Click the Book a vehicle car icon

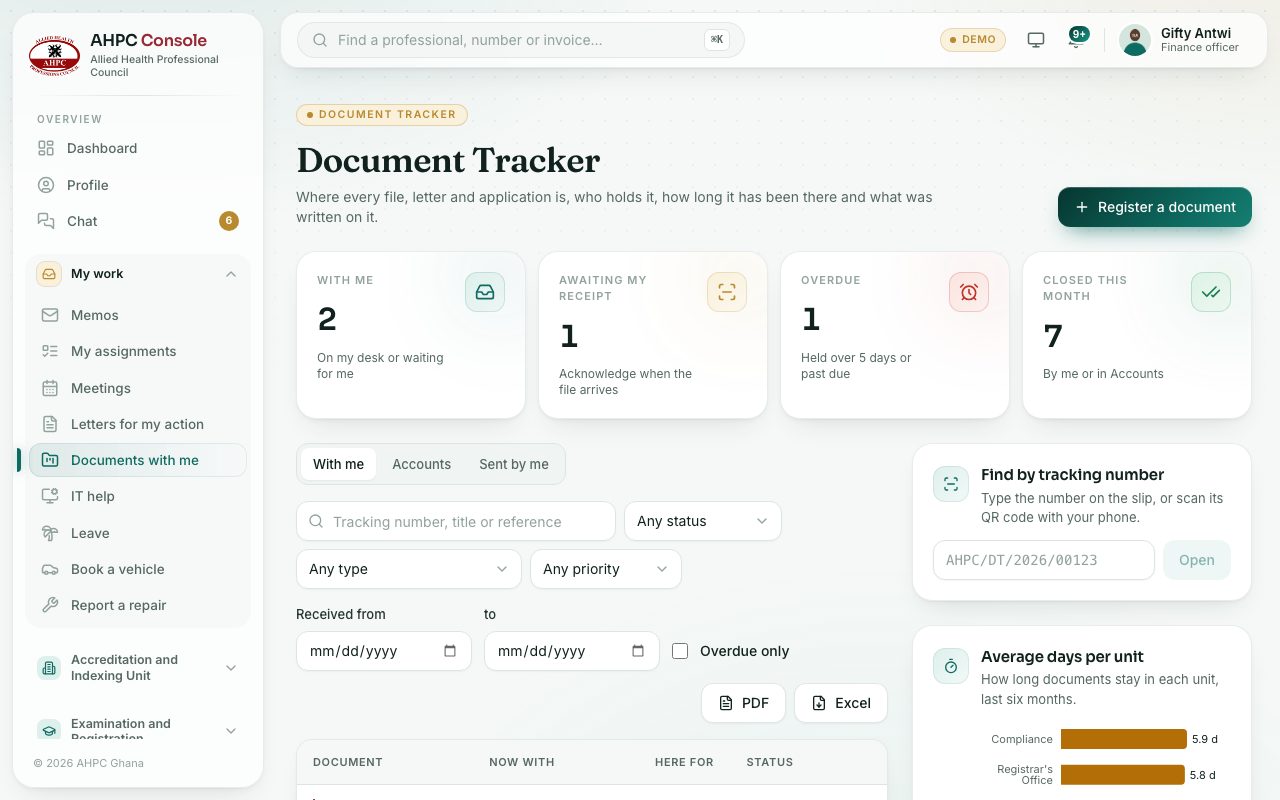50,569
